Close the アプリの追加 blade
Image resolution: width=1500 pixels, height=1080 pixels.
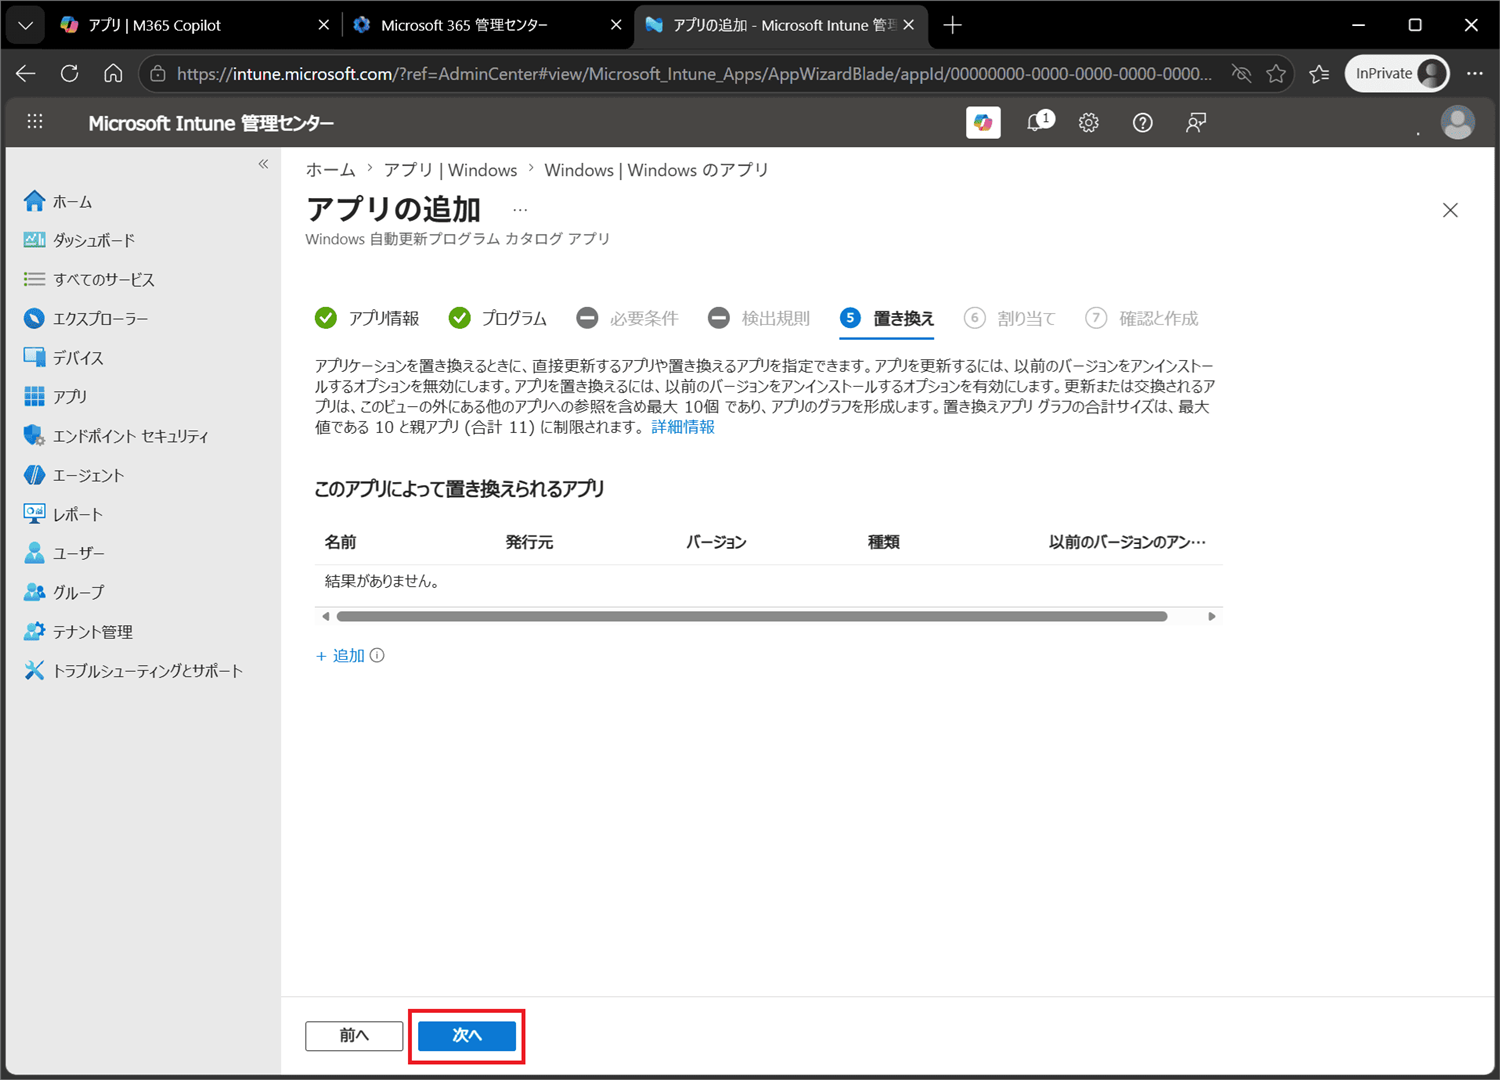click(x=1450, y=210)
